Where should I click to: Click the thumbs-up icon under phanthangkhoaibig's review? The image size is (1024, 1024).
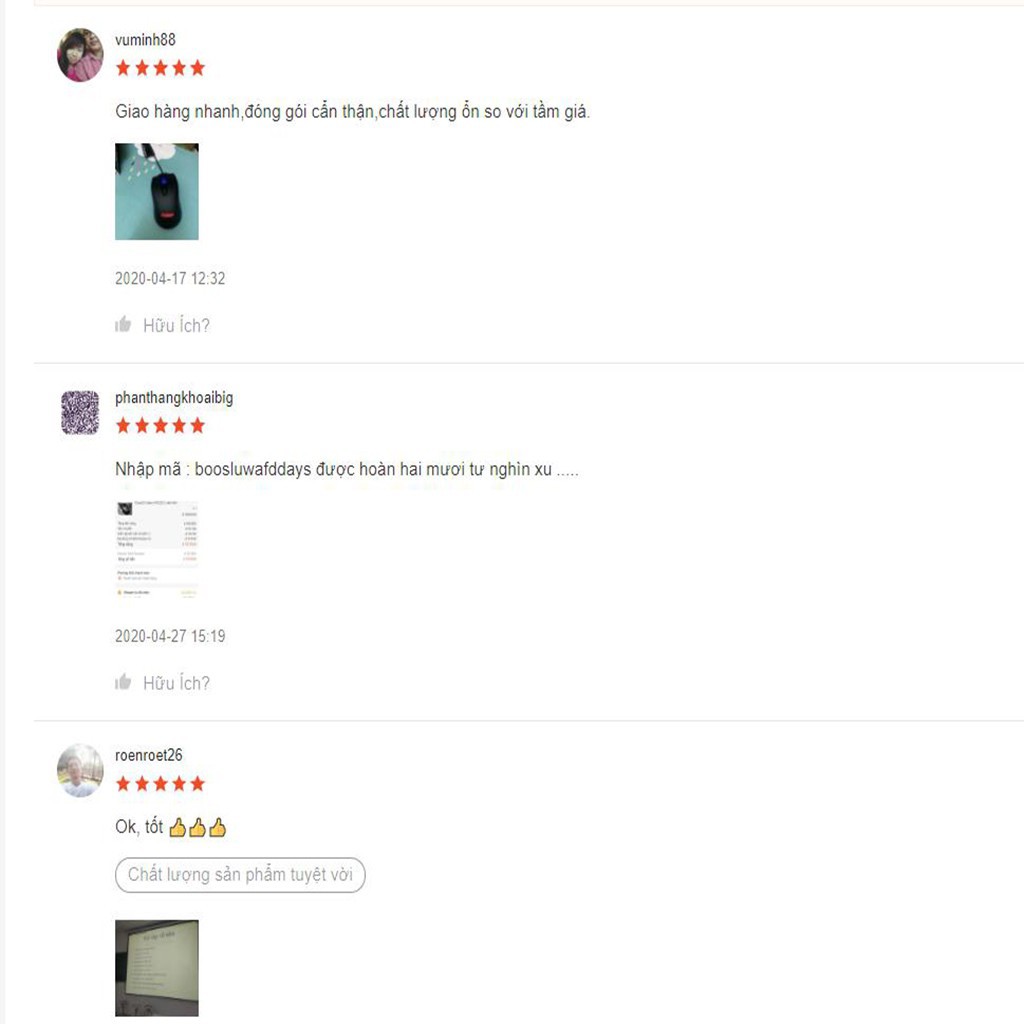123,682
